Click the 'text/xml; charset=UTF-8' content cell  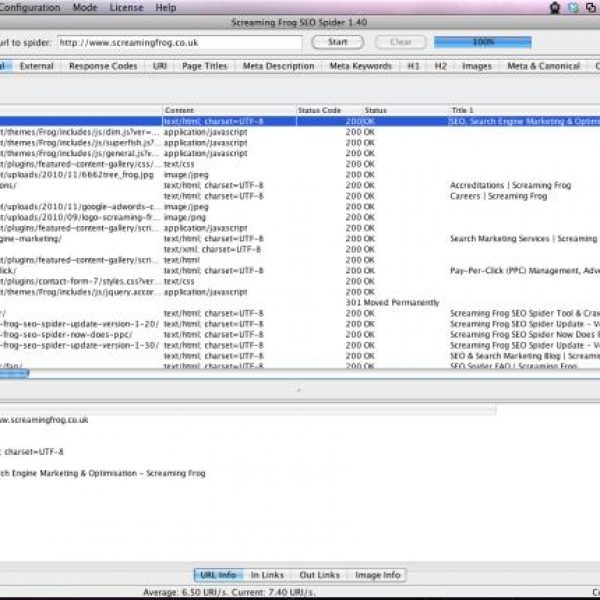coord(212,249)
